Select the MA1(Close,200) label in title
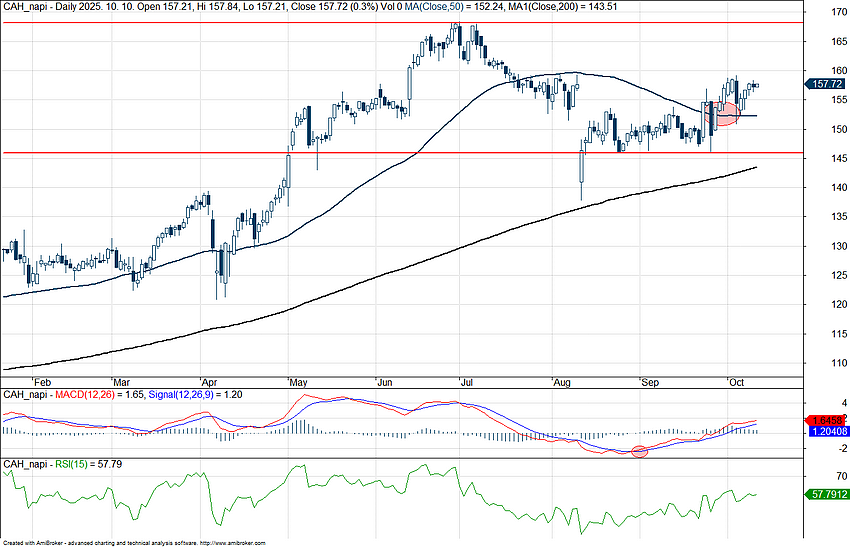This screenshot has height=547, width=850. click(569, 6)
